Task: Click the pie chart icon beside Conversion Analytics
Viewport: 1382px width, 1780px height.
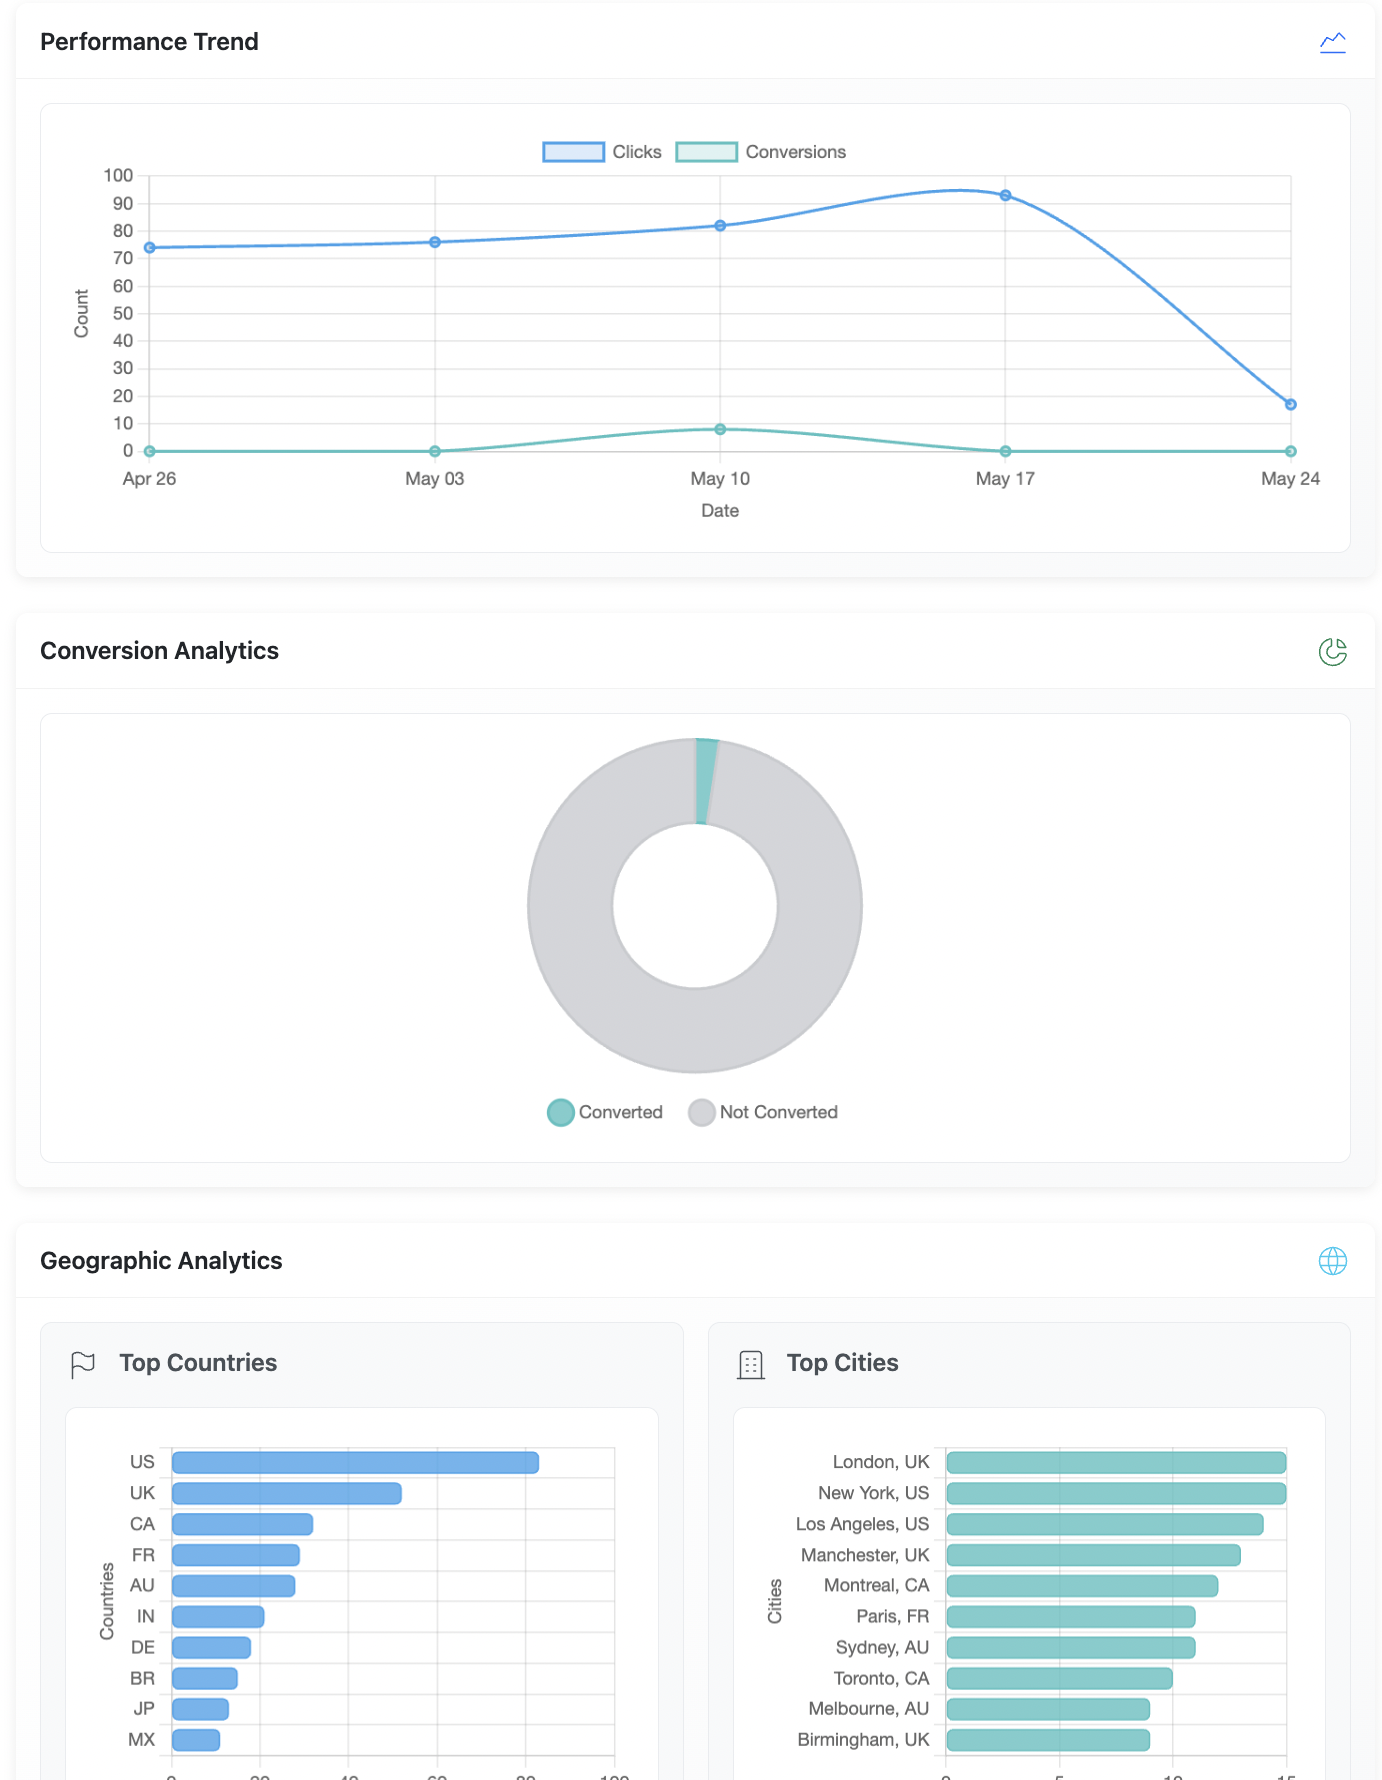Action: point(1332,652)
